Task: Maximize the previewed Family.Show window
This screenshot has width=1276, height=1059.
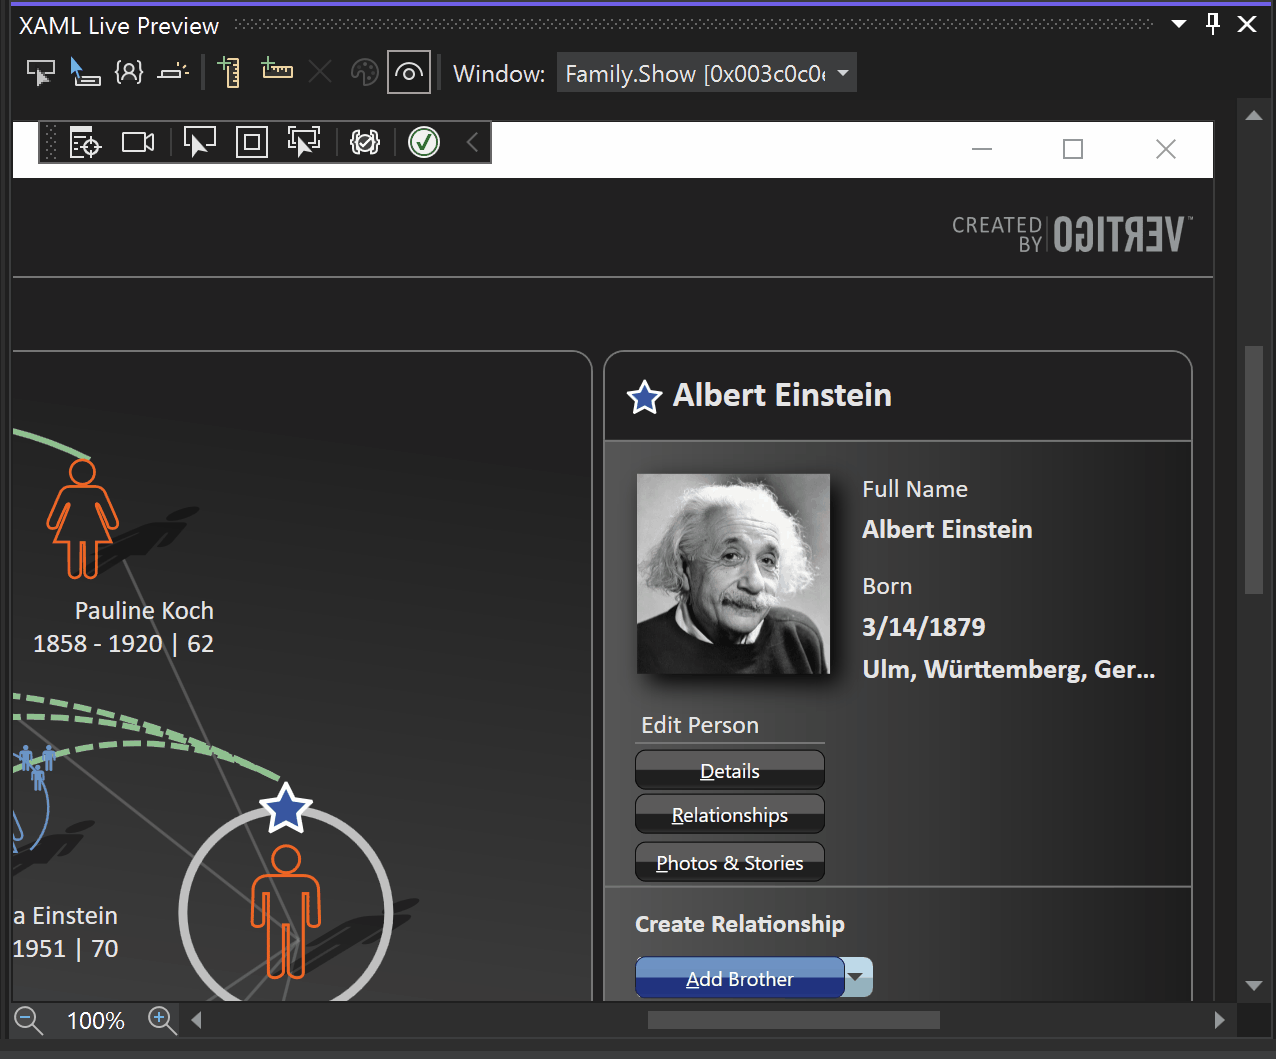Action: (x=1073, y=149)
